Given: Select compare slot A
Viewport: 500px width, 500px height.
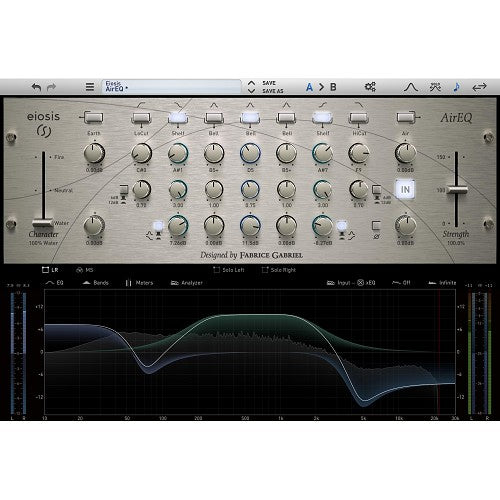Looking at the screenshot, I should 309,87.
